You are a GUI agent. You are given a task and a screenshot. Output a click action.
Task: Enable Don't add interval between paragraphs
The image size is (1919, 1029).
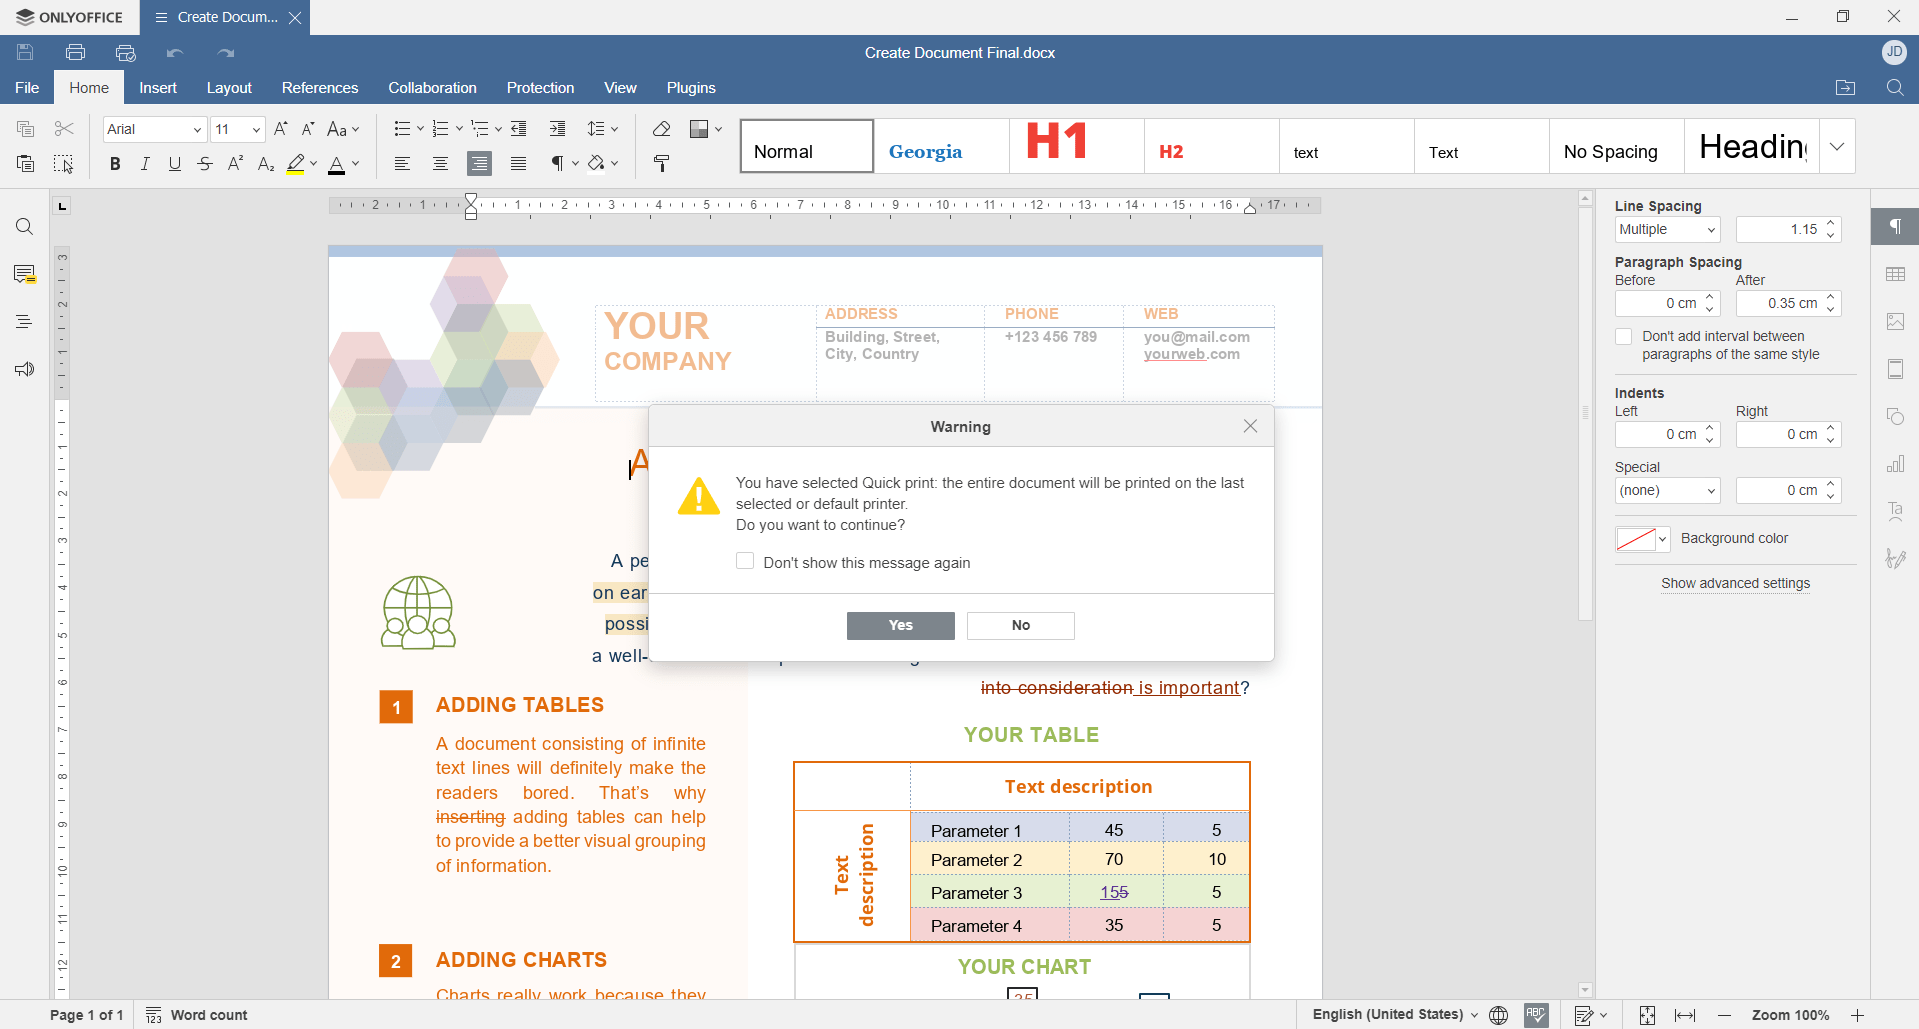coord(1624,336)
